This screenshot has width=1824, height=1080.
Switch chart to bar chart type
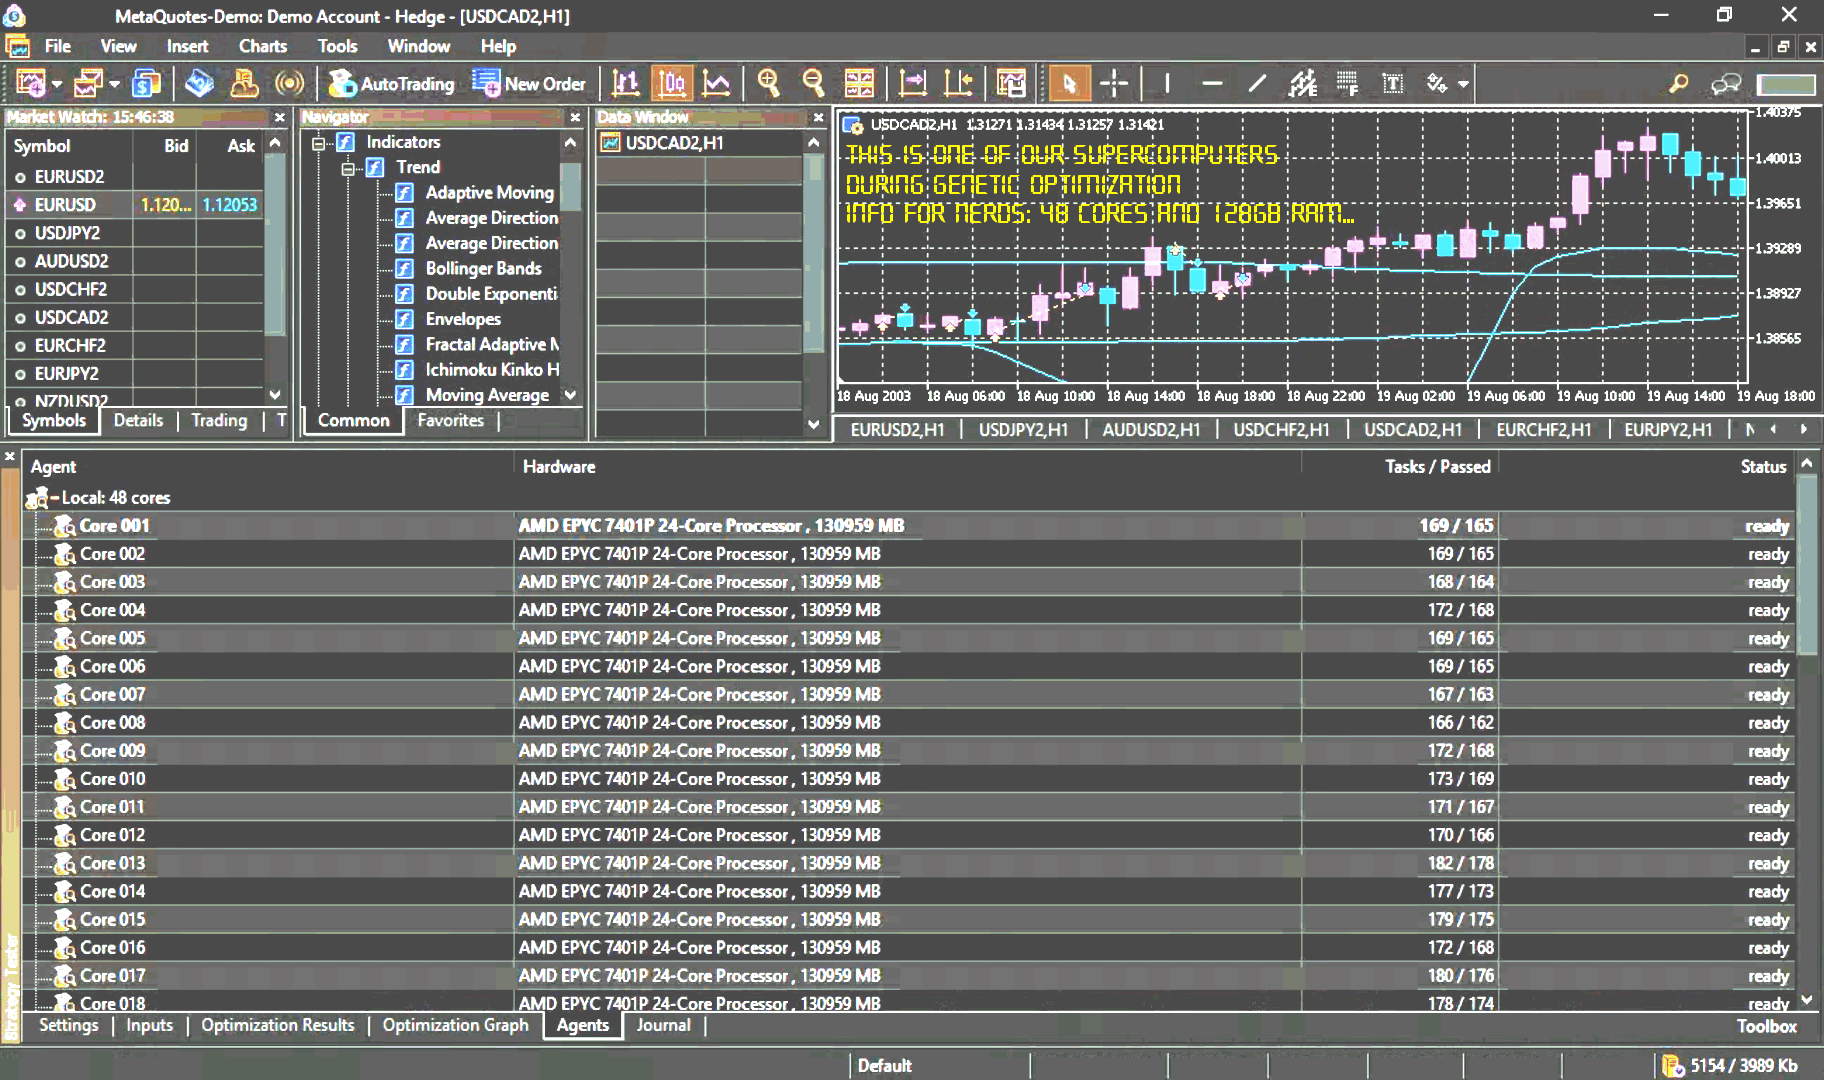626,84
